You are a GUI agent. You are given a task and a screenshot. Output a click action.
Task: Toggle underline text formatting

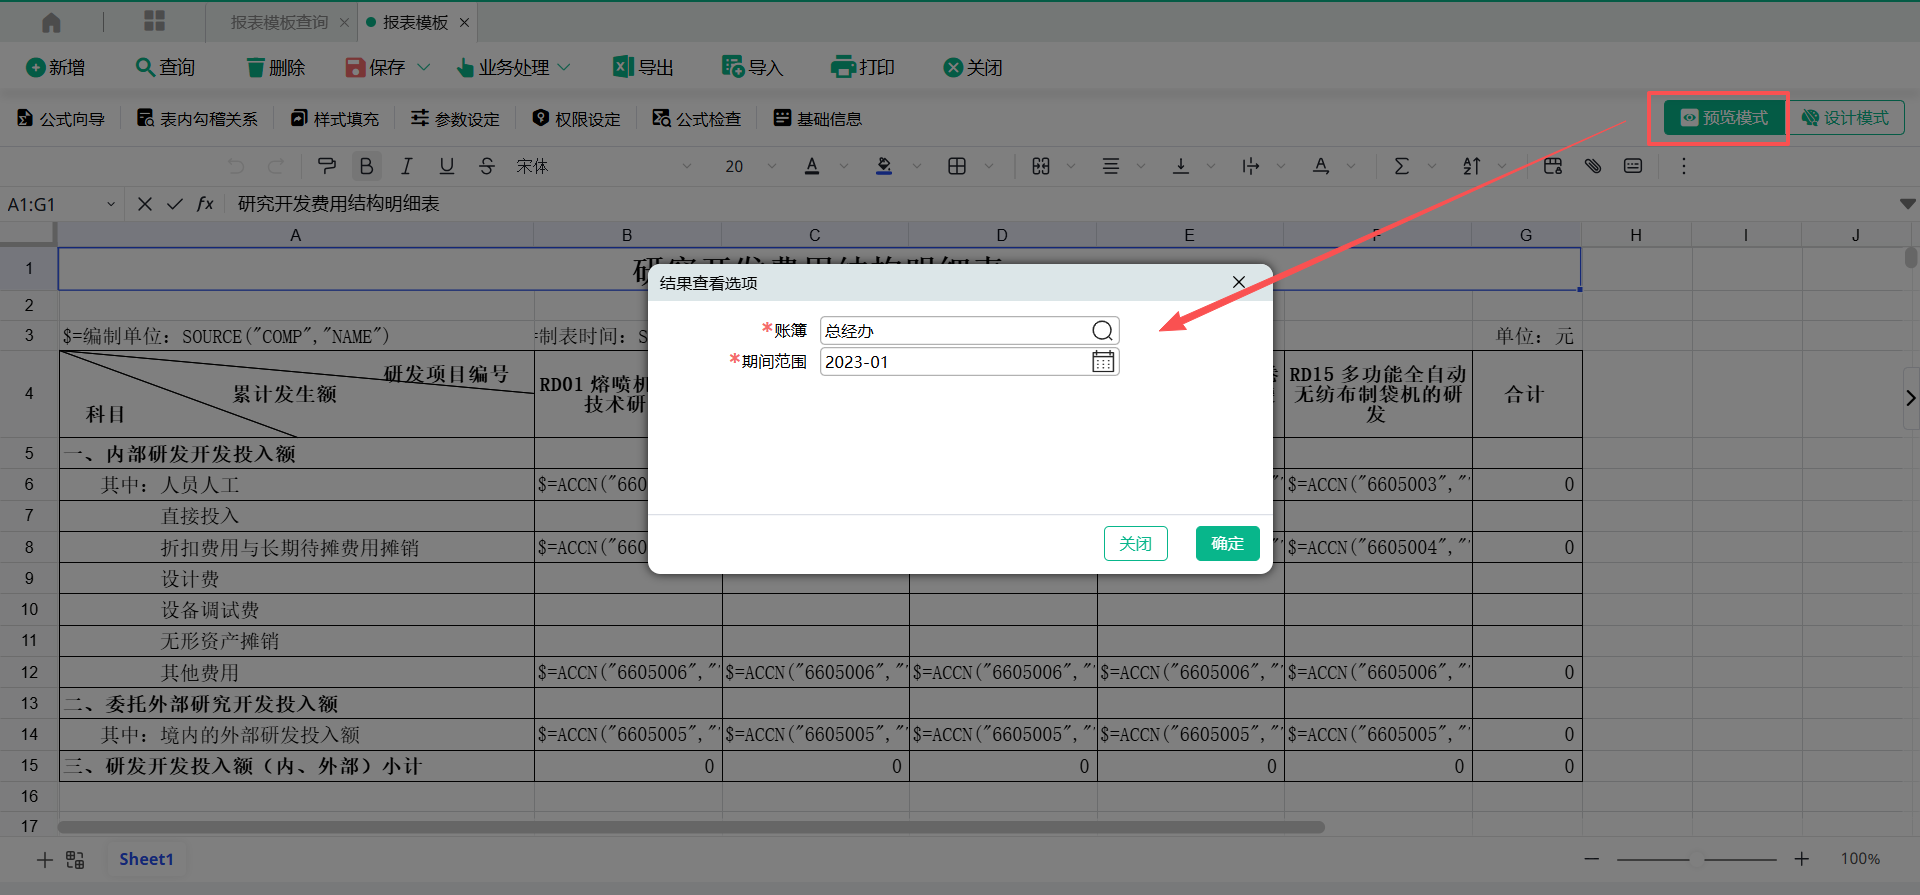pyautogui.click(x=446, y=166)
